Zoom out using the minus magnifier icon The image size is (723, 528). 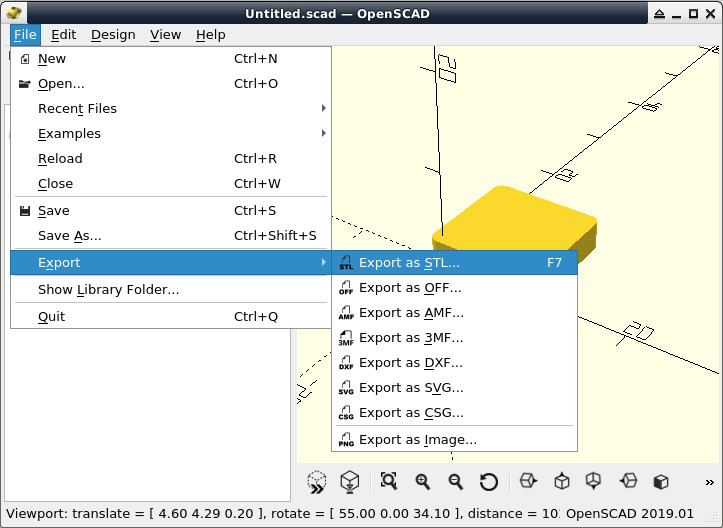(456, 482)
